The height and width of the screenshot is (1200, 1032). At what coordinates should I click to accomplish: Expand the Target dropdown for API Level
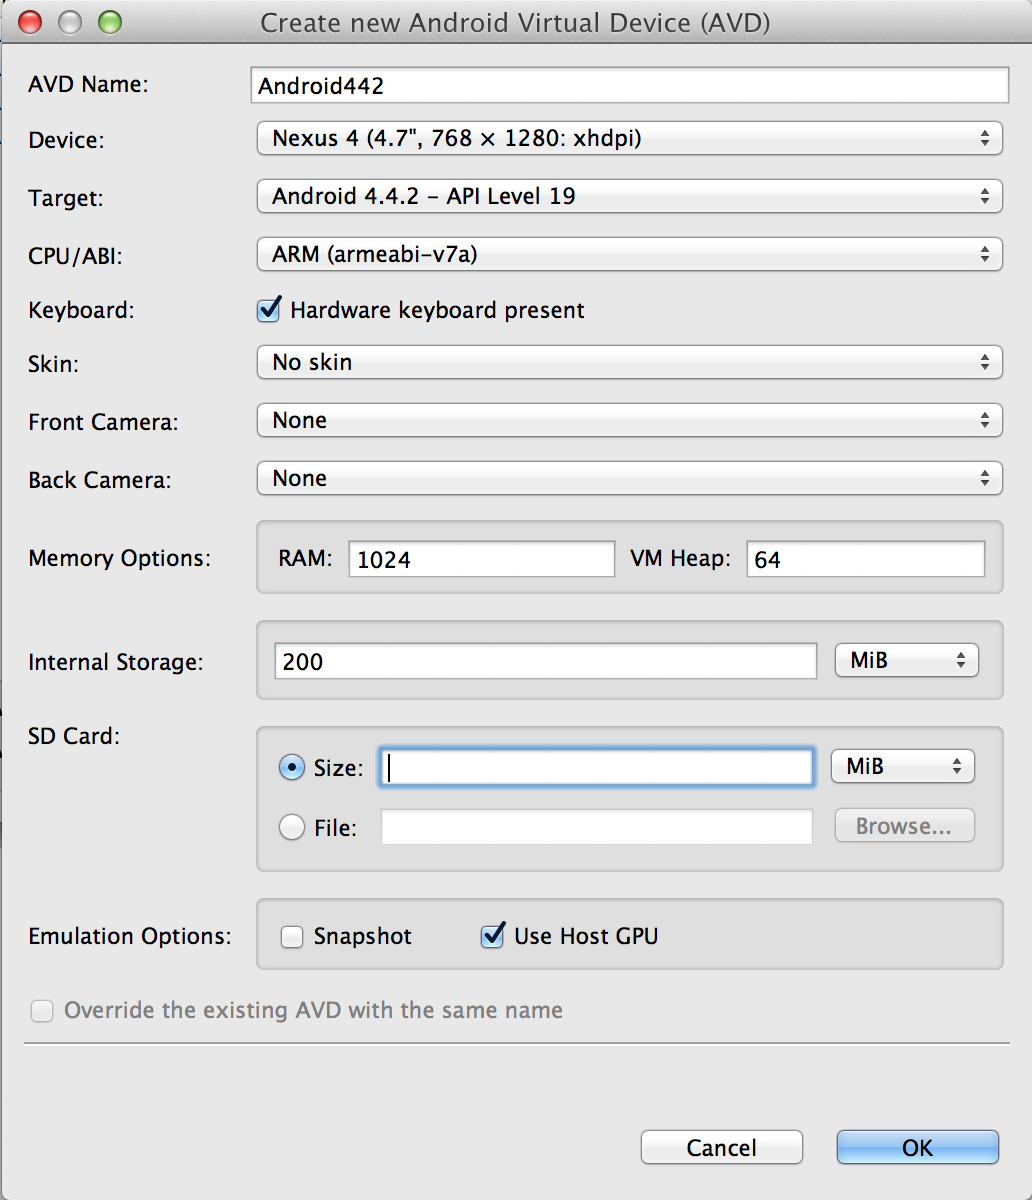(x=628, y=197)
